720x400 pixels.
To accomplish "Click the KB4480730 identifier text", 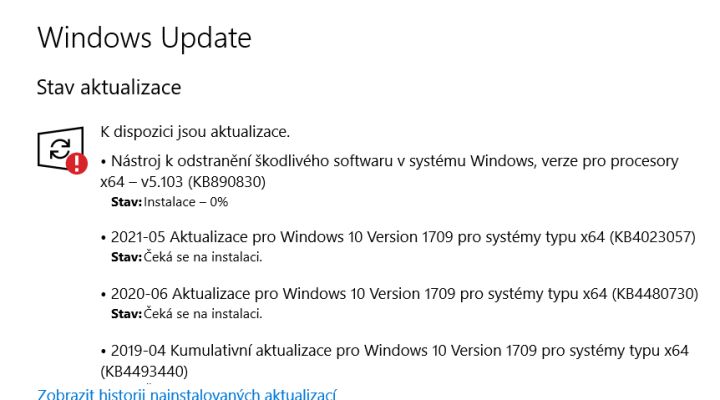I will pos(655,293).
